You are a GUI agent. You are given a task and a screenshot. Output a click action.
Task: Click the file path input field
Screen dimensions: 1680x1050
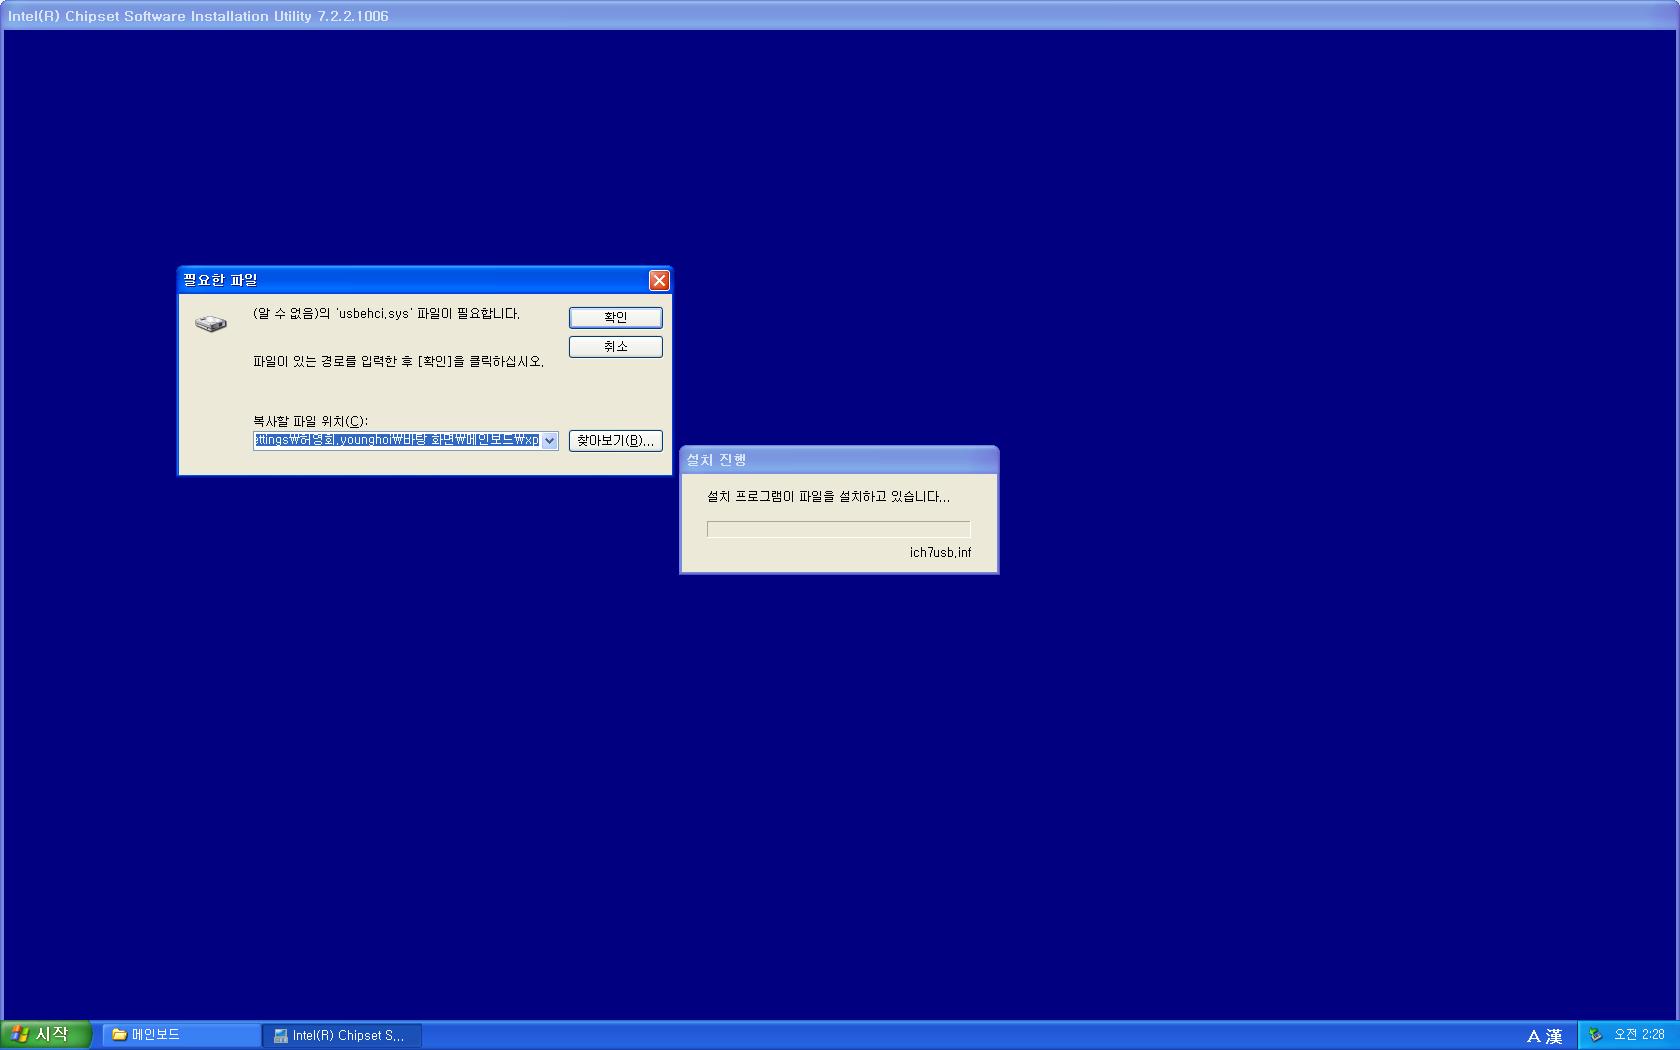click(x=397, y=440)
